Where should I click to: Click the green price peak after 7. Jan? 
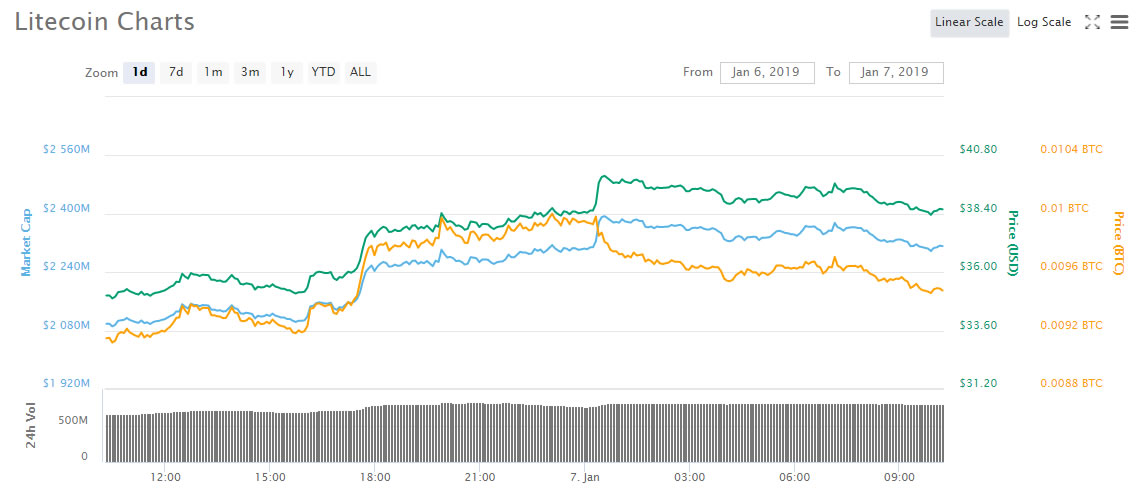tap(604, 176)
